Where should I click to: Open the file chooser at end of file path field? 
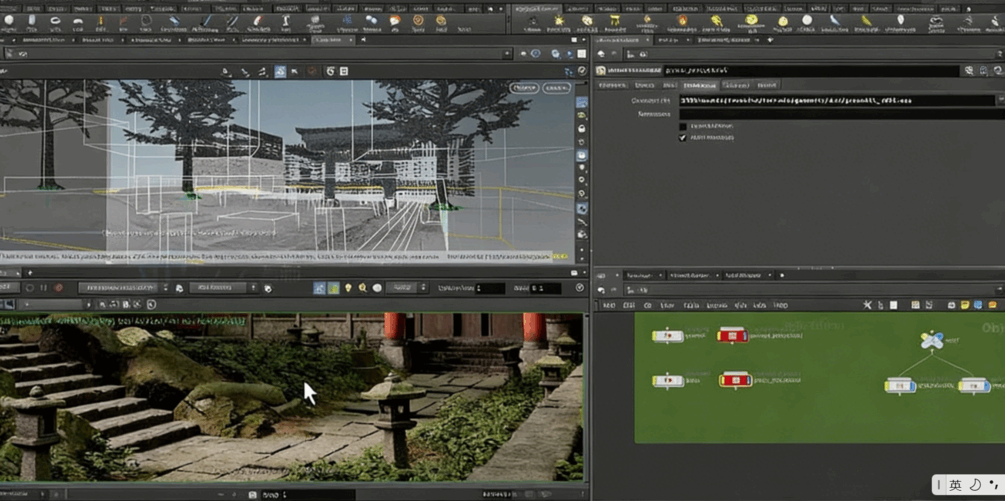(x=999, y=101)
